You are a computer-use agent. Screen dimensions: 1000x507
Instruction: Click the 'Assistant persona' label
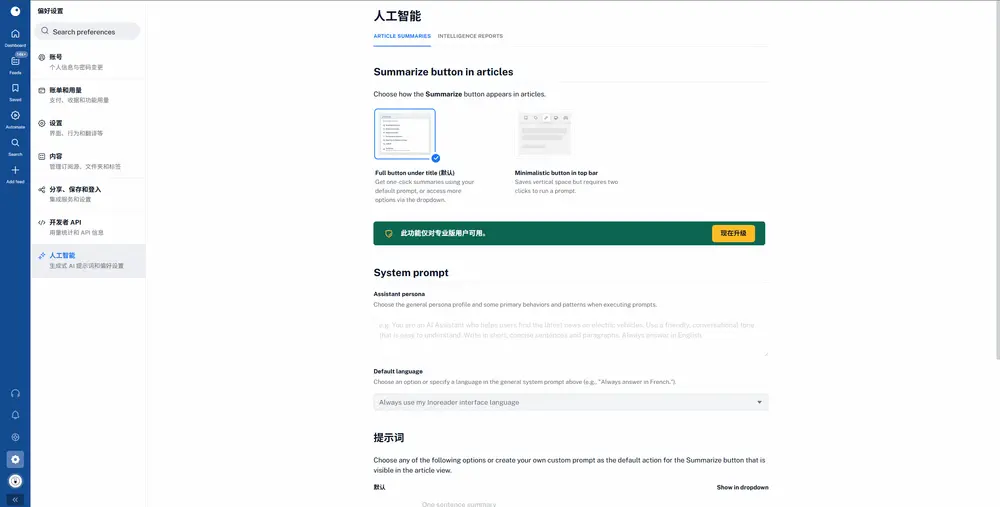tap(399, 294)
